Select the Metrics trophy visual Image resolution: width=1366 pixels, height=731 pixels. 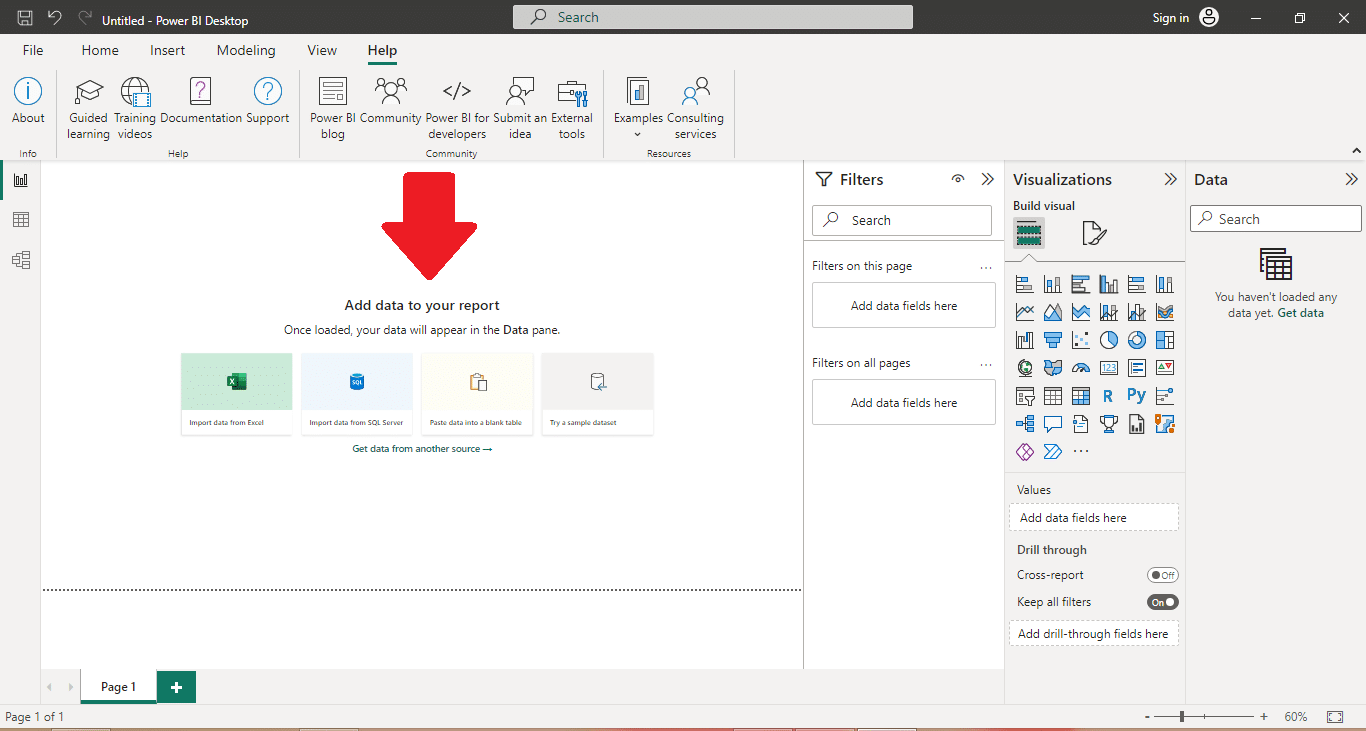(x=1108, y=424)
